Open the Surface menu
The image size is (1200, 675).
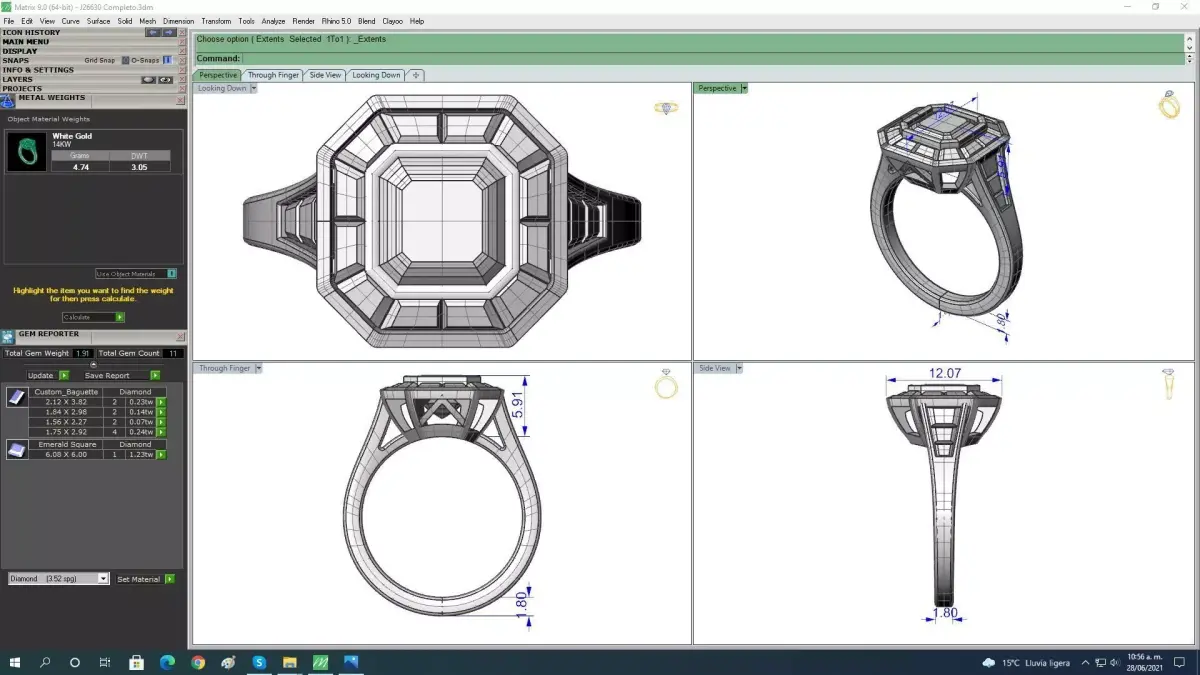[98, 21]
